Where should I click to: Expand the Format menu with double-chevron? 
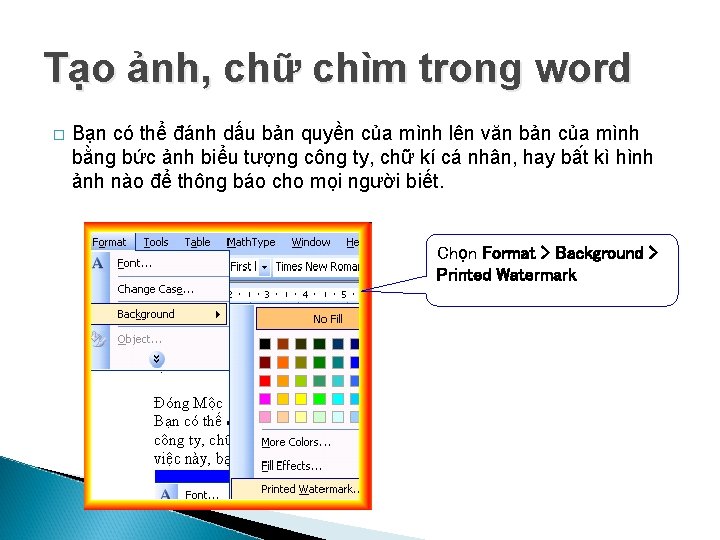coord(157,359)
